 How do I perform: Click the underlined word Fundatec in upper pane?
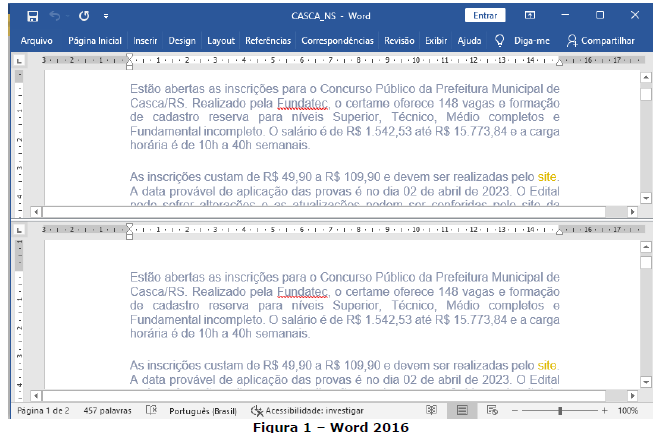point(302,103)
